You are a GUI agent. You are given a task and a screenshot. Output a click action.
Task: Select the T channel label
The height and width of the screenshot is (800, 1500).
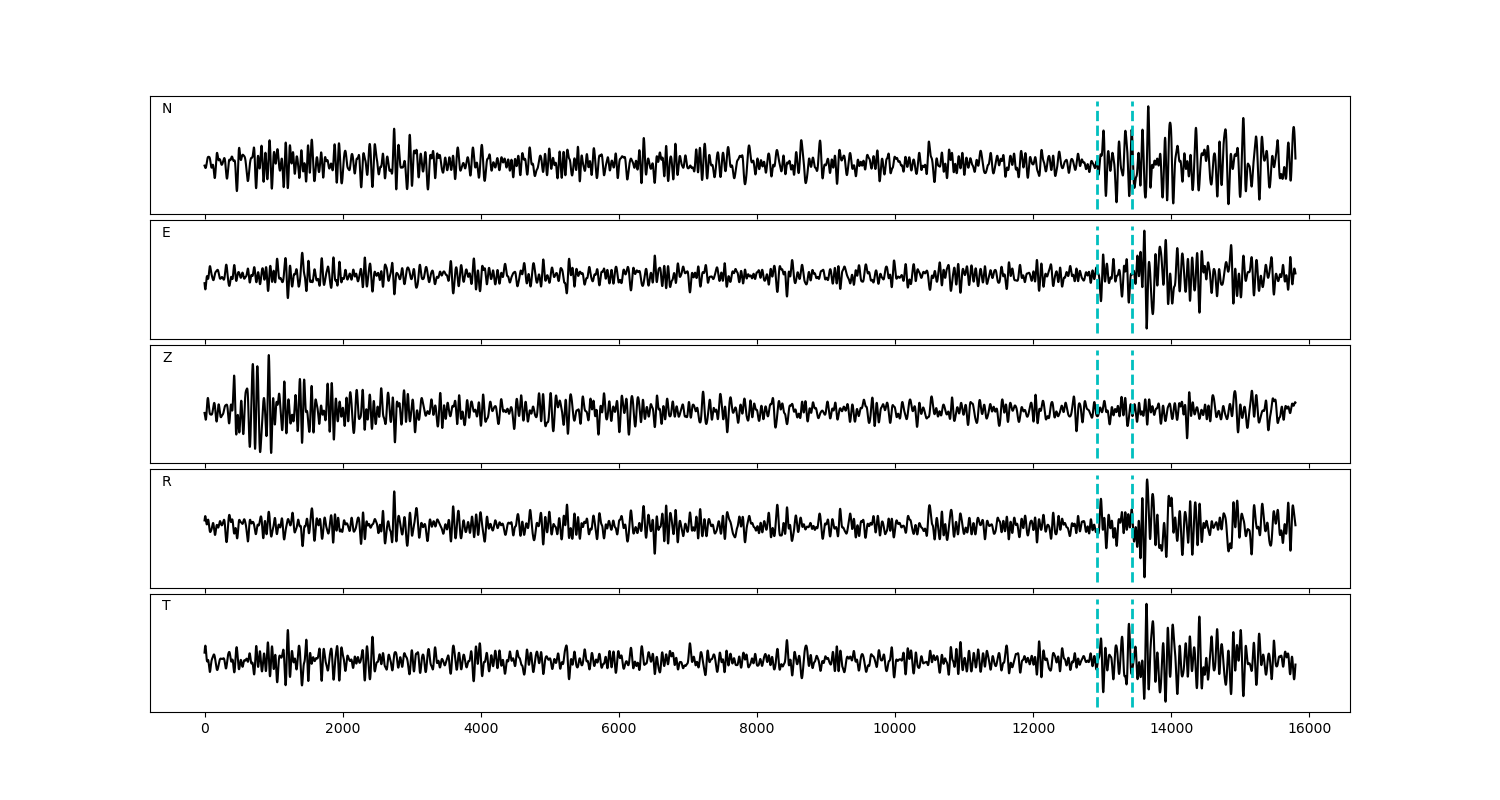pyautogui.click(x=166, y=606)
